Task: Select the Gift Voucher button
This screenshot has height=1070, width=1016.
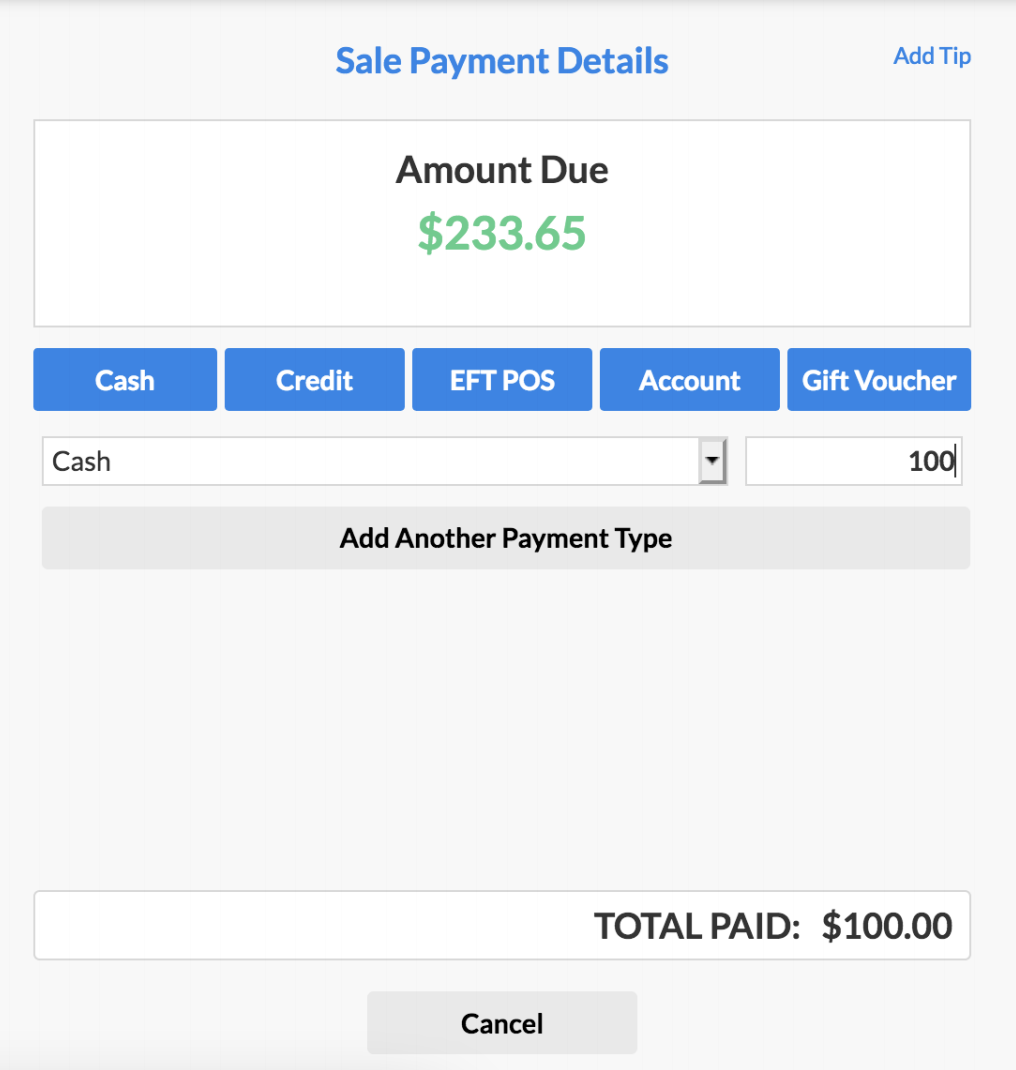Action: pyautogui.click(x=879, y=380)
